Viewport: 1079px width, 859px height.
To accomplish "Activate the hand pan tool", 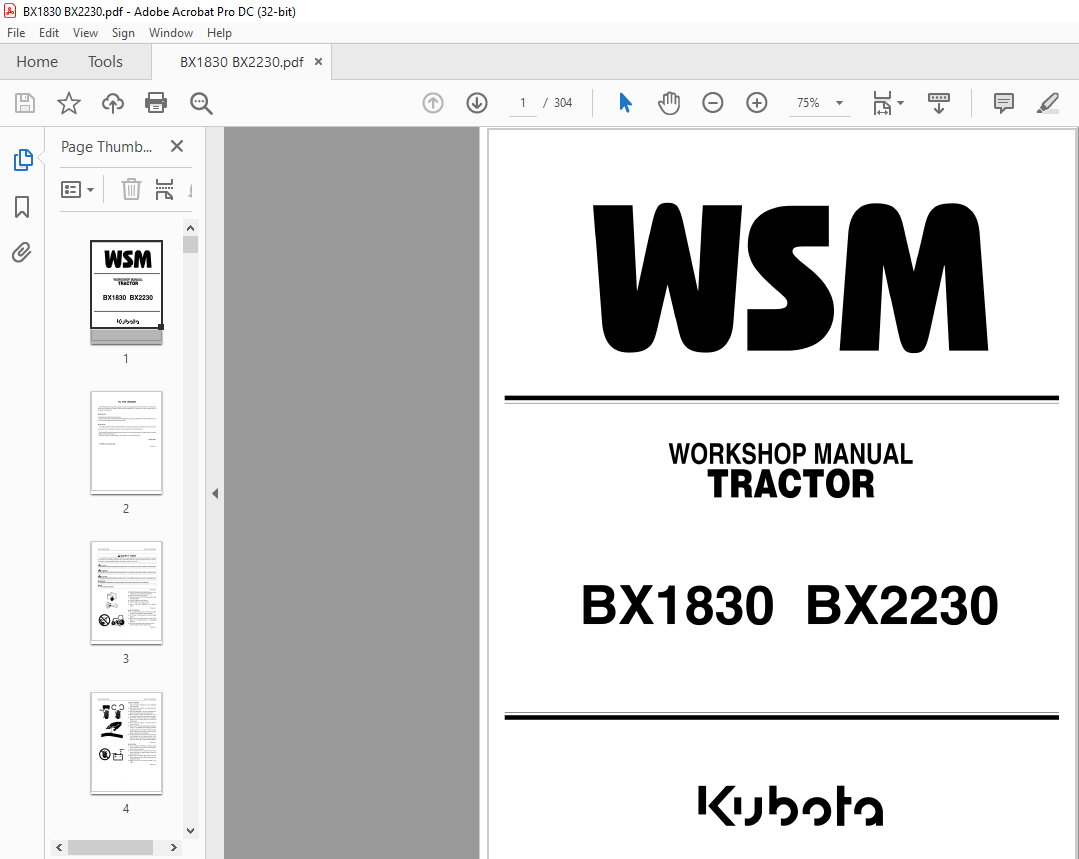I will click(669, 103).
